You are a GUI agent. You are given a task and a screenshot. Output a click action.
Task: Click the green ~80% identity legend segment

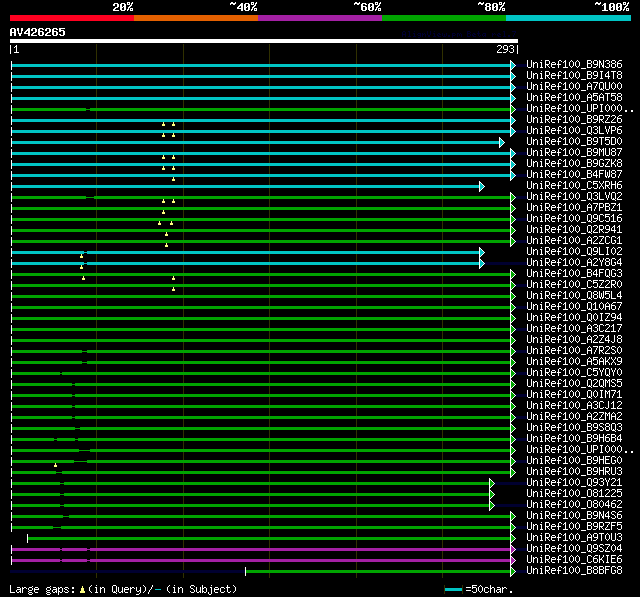tap(444, 18)
